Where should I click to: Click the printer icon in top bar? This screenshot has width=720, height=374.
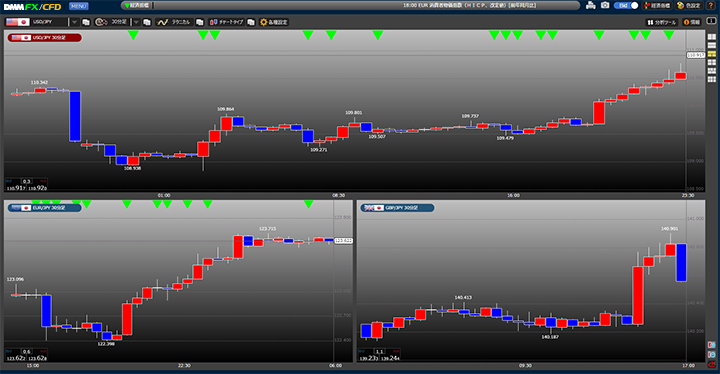(x=591, y=6)
